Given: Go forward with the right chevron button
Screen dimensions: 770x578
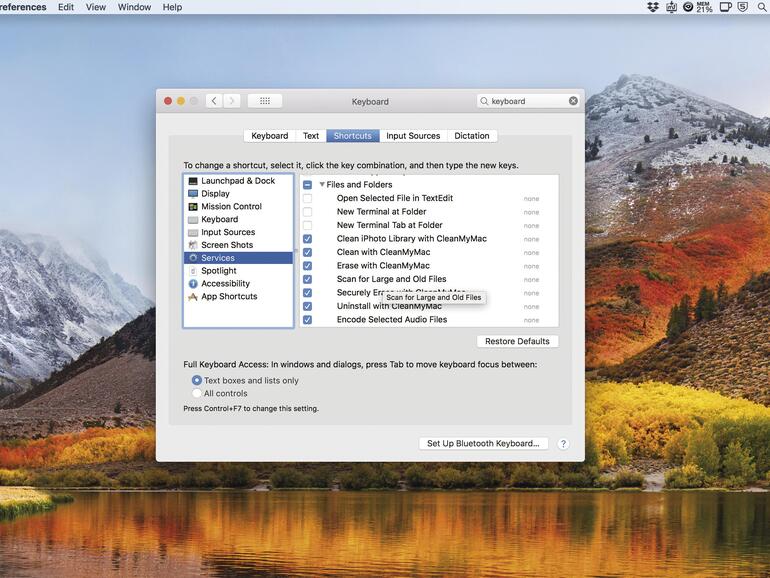Looking at the screenshot, I should (x=232, y=101).
